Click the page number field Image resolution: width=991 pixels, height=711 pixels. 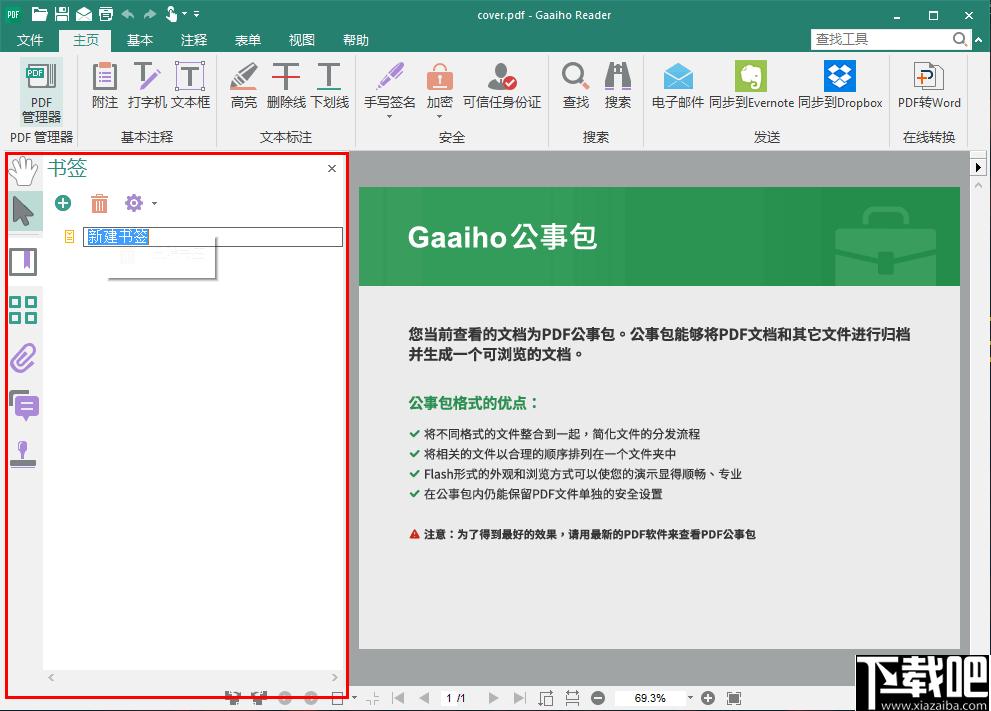(456, 698)
